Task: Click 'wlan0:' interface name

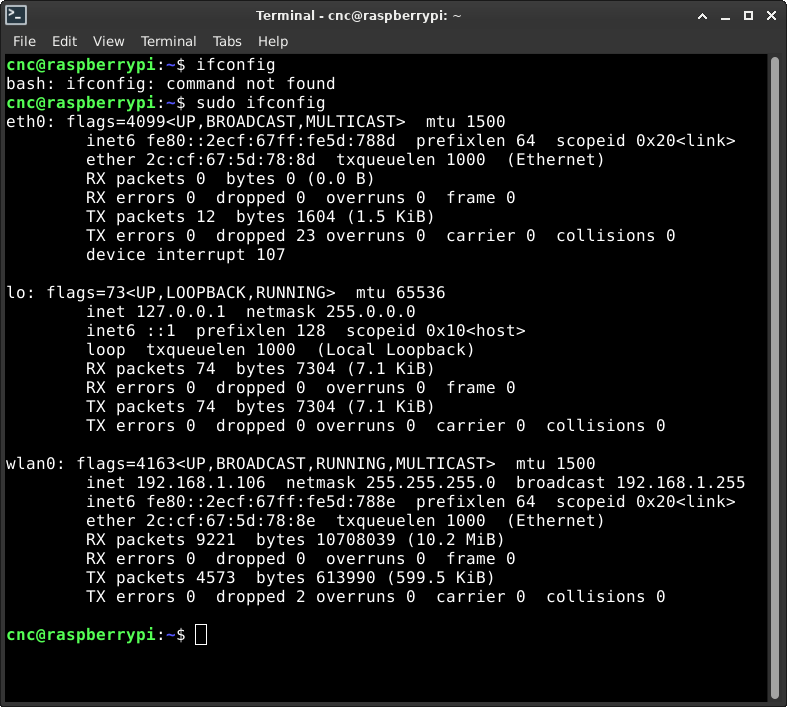Action: tap(35, 464)
